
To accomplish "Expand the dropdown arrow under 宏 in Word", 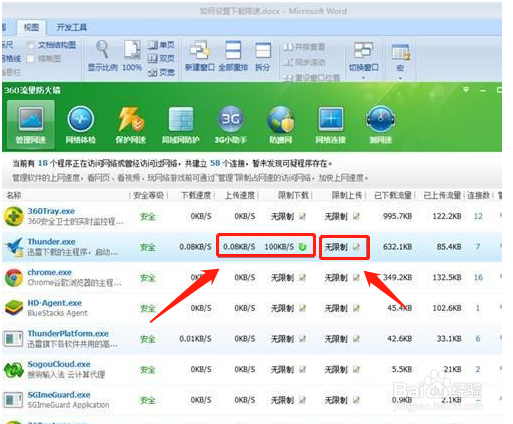I will pos(400,79).
